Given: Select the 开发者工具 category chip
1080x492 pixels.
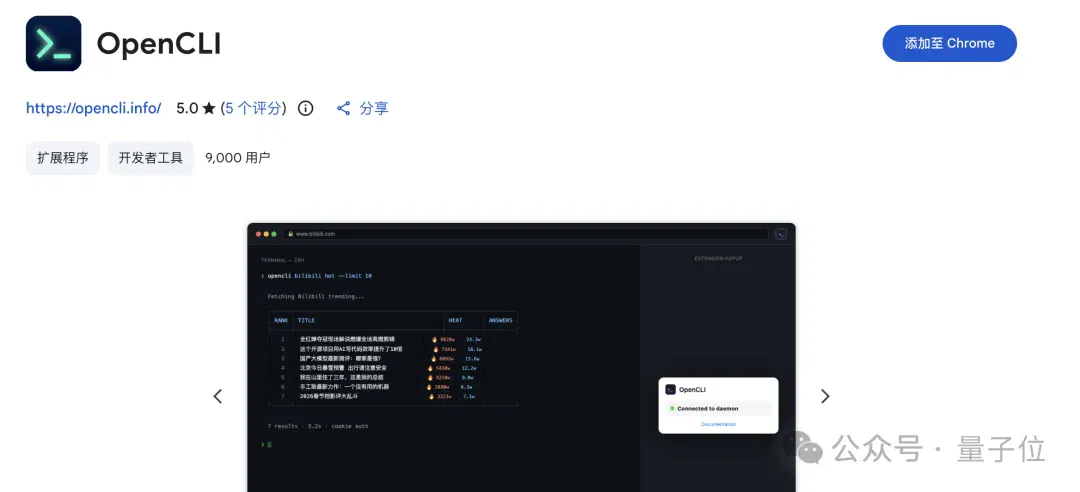Looking at the screenshot, I should [x=151, y=158].
